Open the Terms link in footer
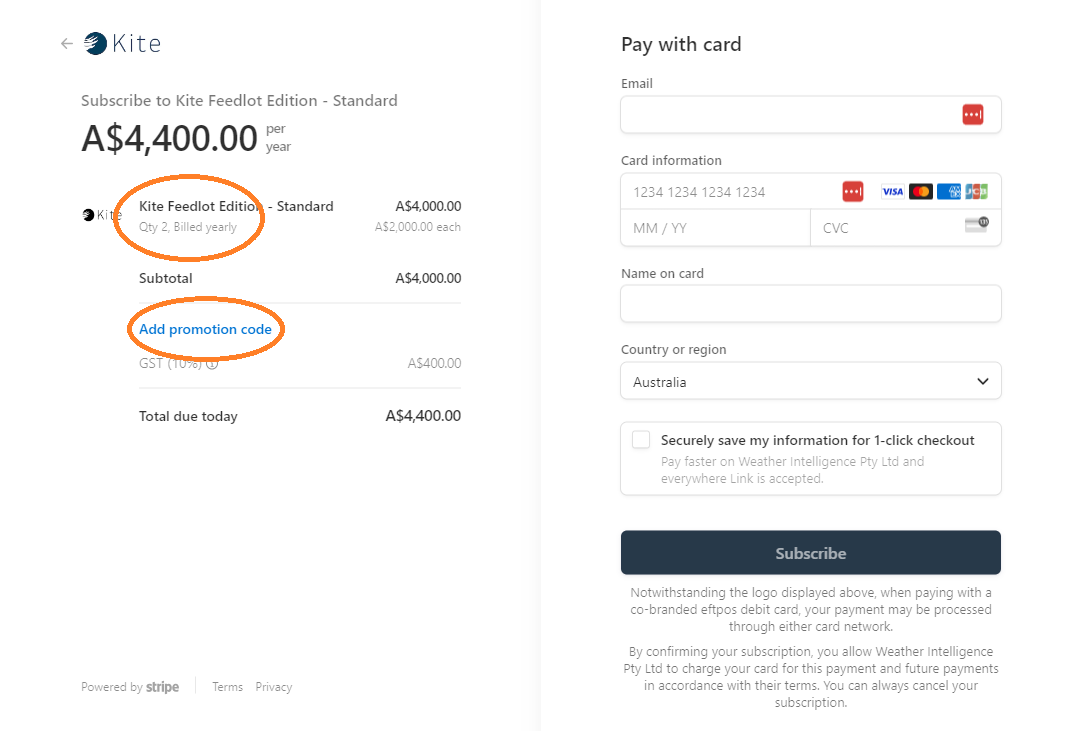Viewport: 1065px width, 731px height. [227, 687]
